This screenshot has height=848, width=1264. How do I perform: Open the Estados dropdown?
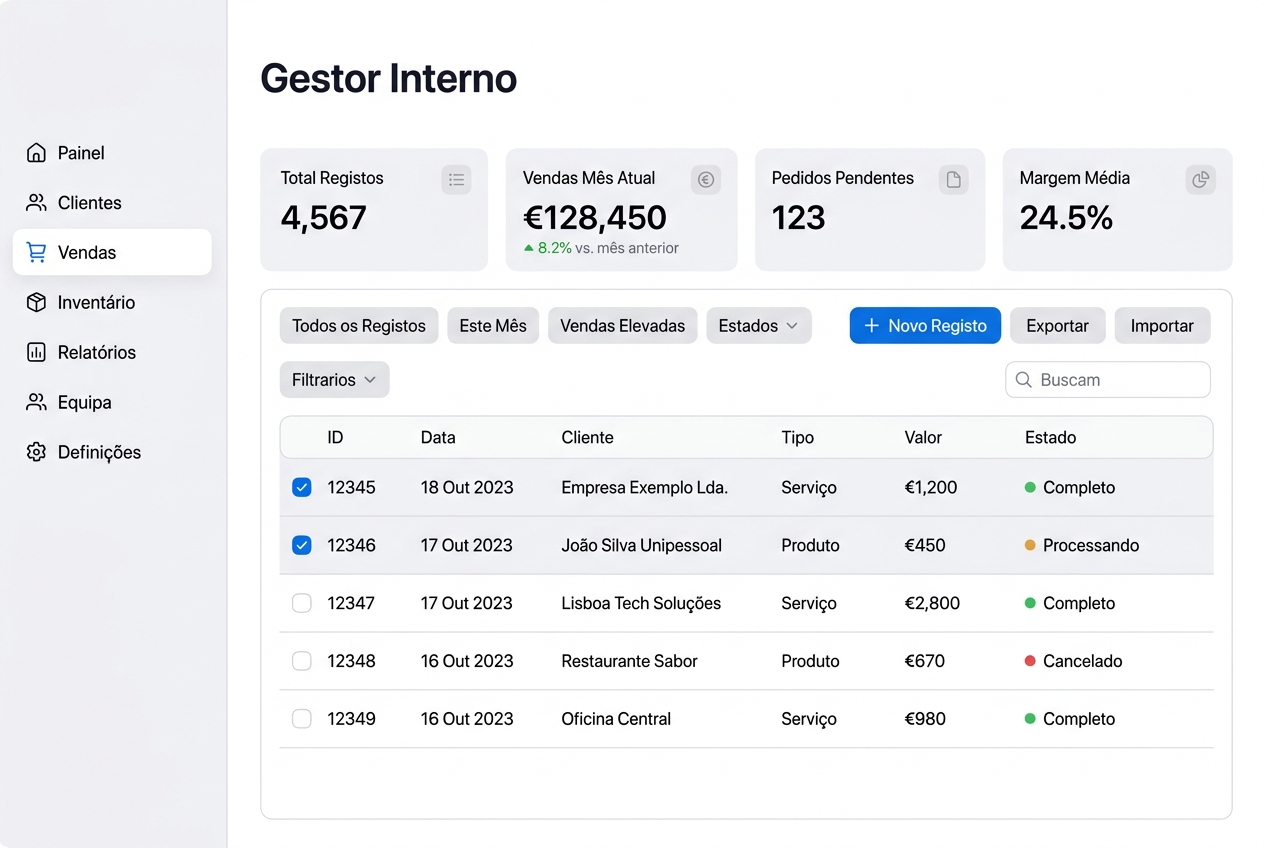[x=758, y=325]
